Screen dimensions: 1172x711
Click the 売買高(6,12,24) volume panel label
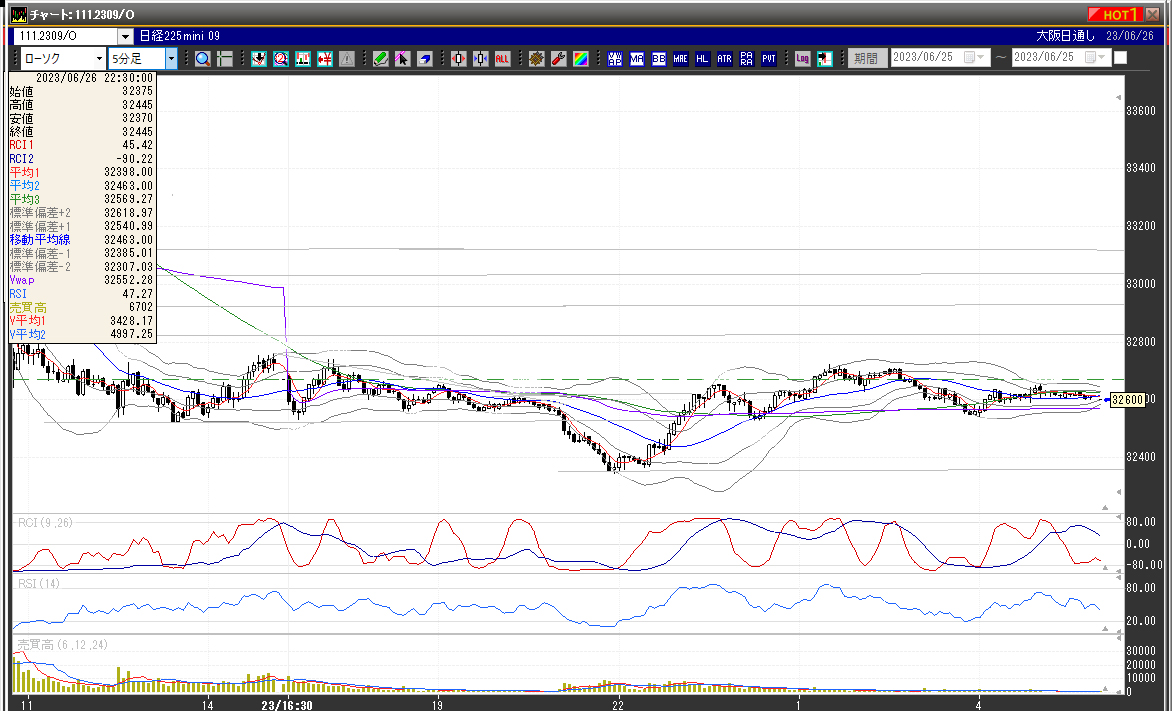(x=62, y=644)
